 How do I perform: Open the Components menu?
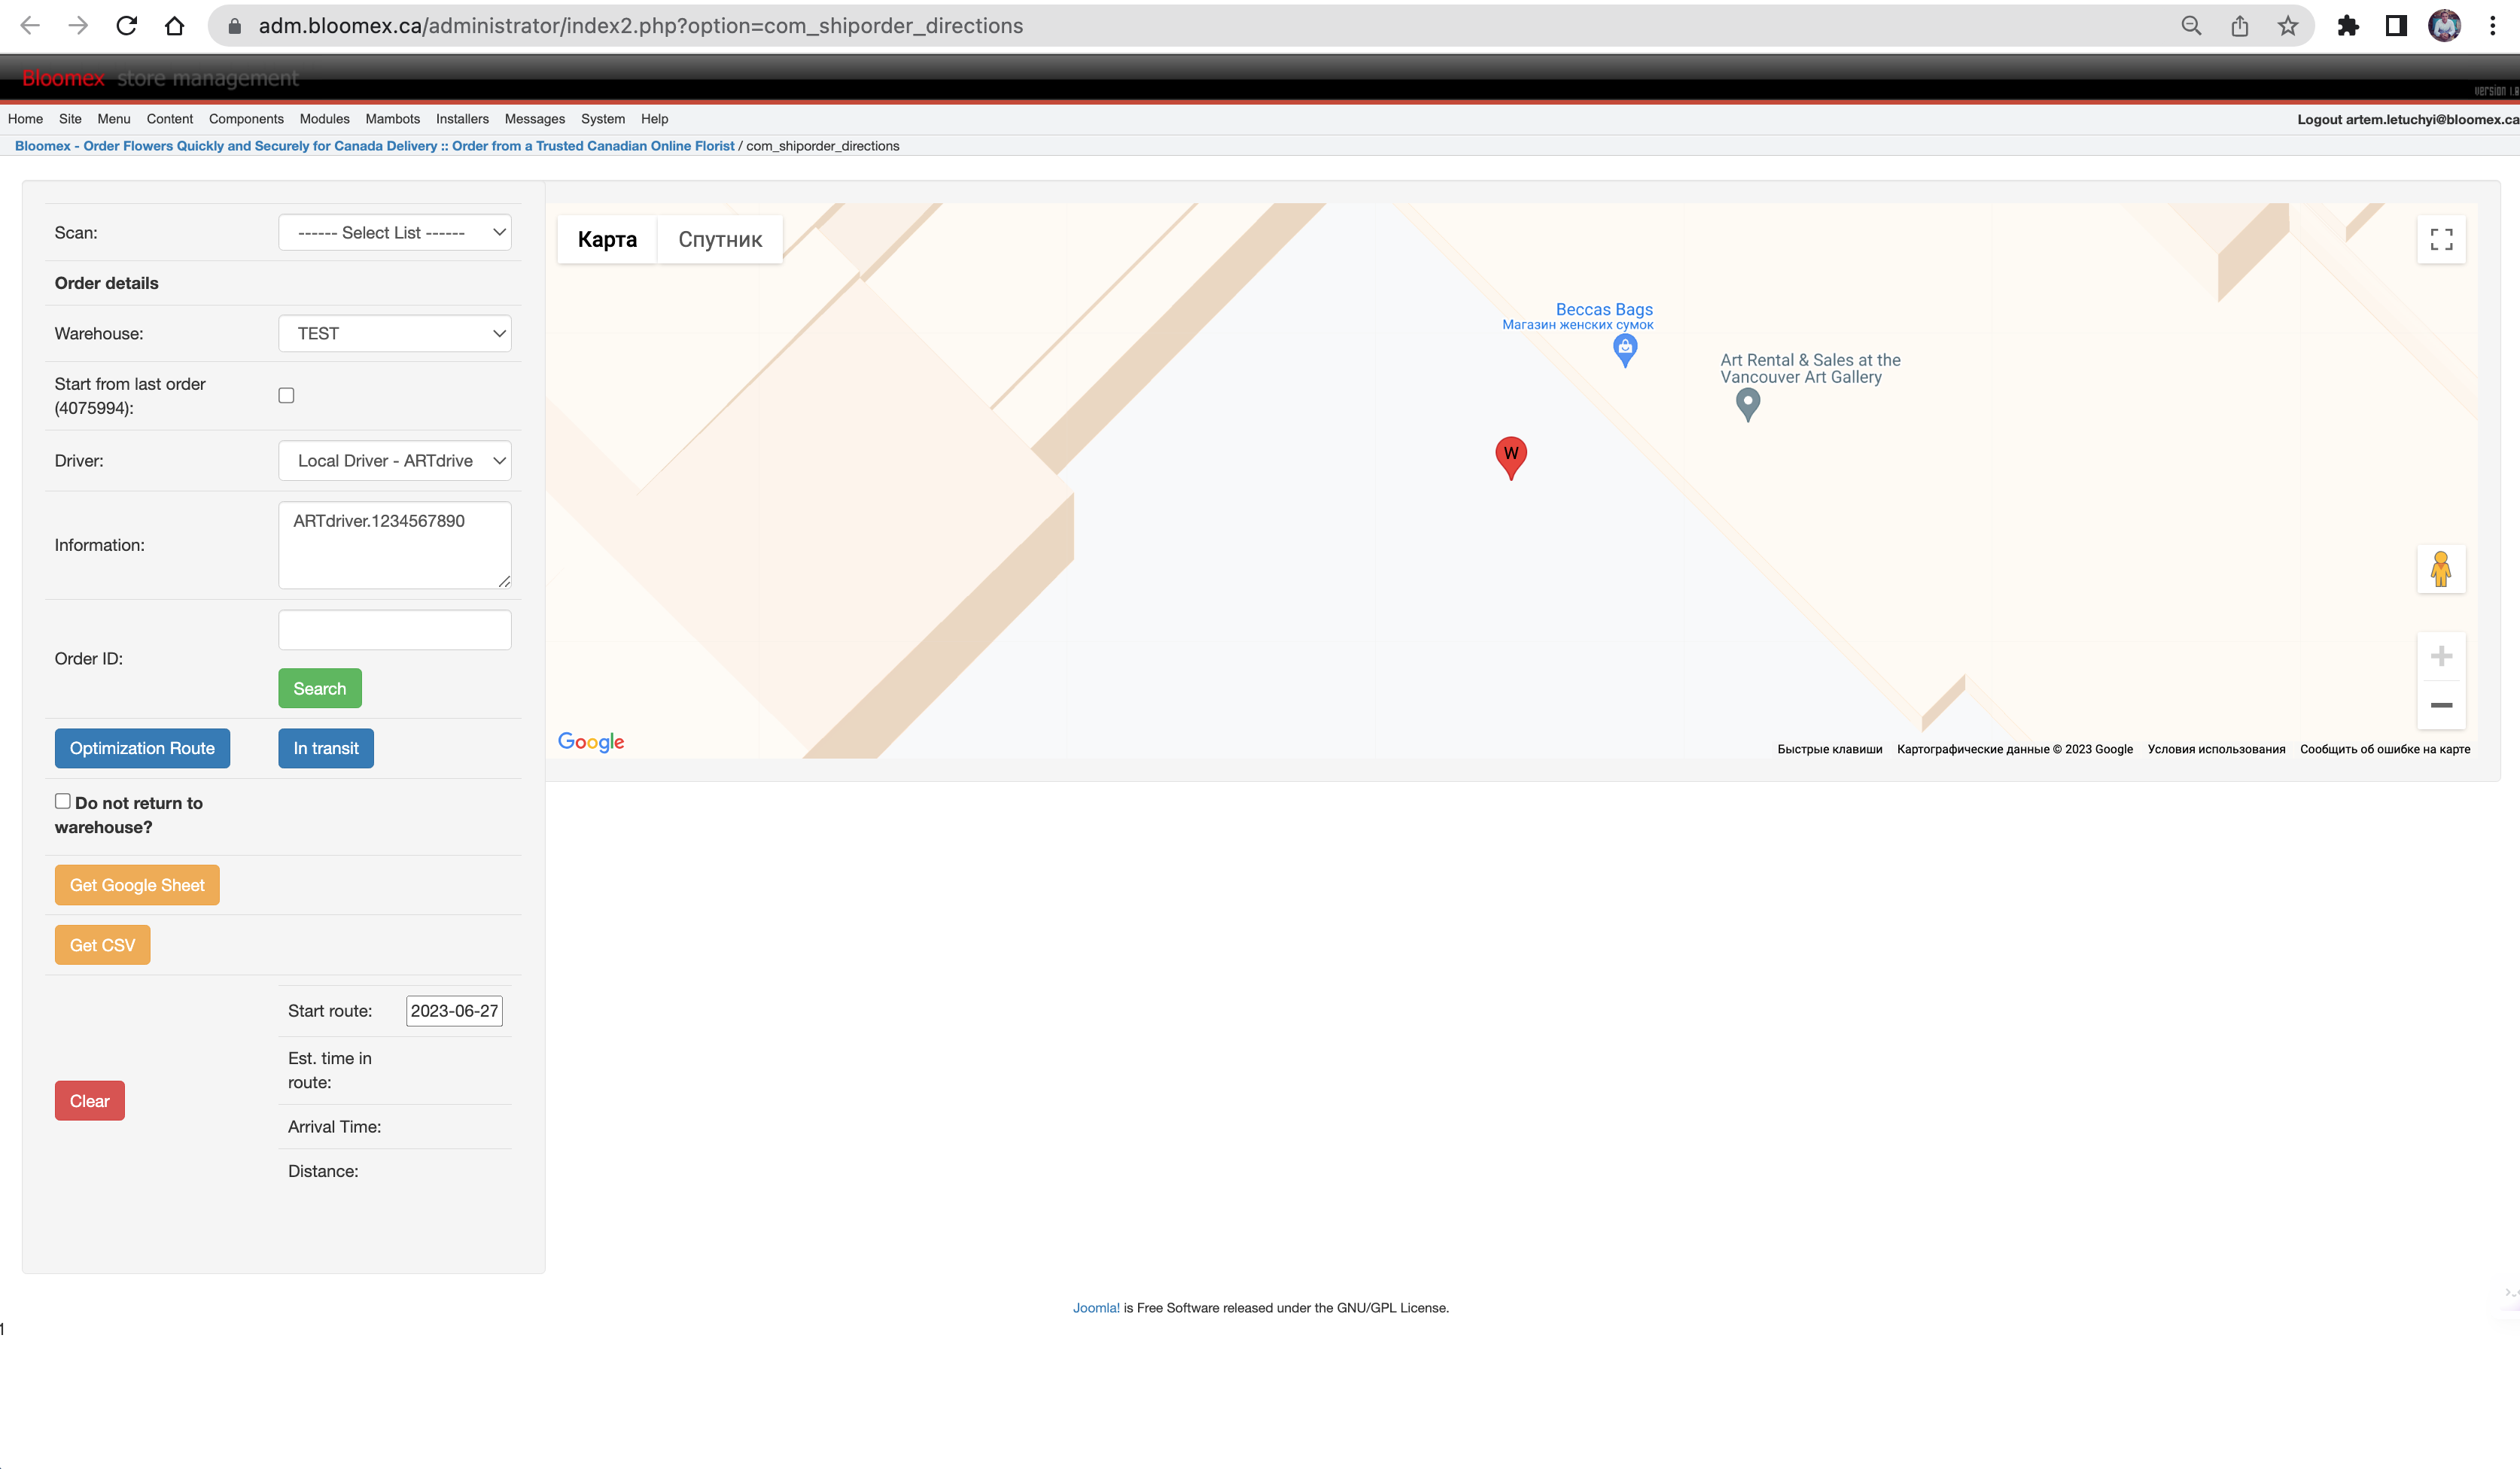246,119
